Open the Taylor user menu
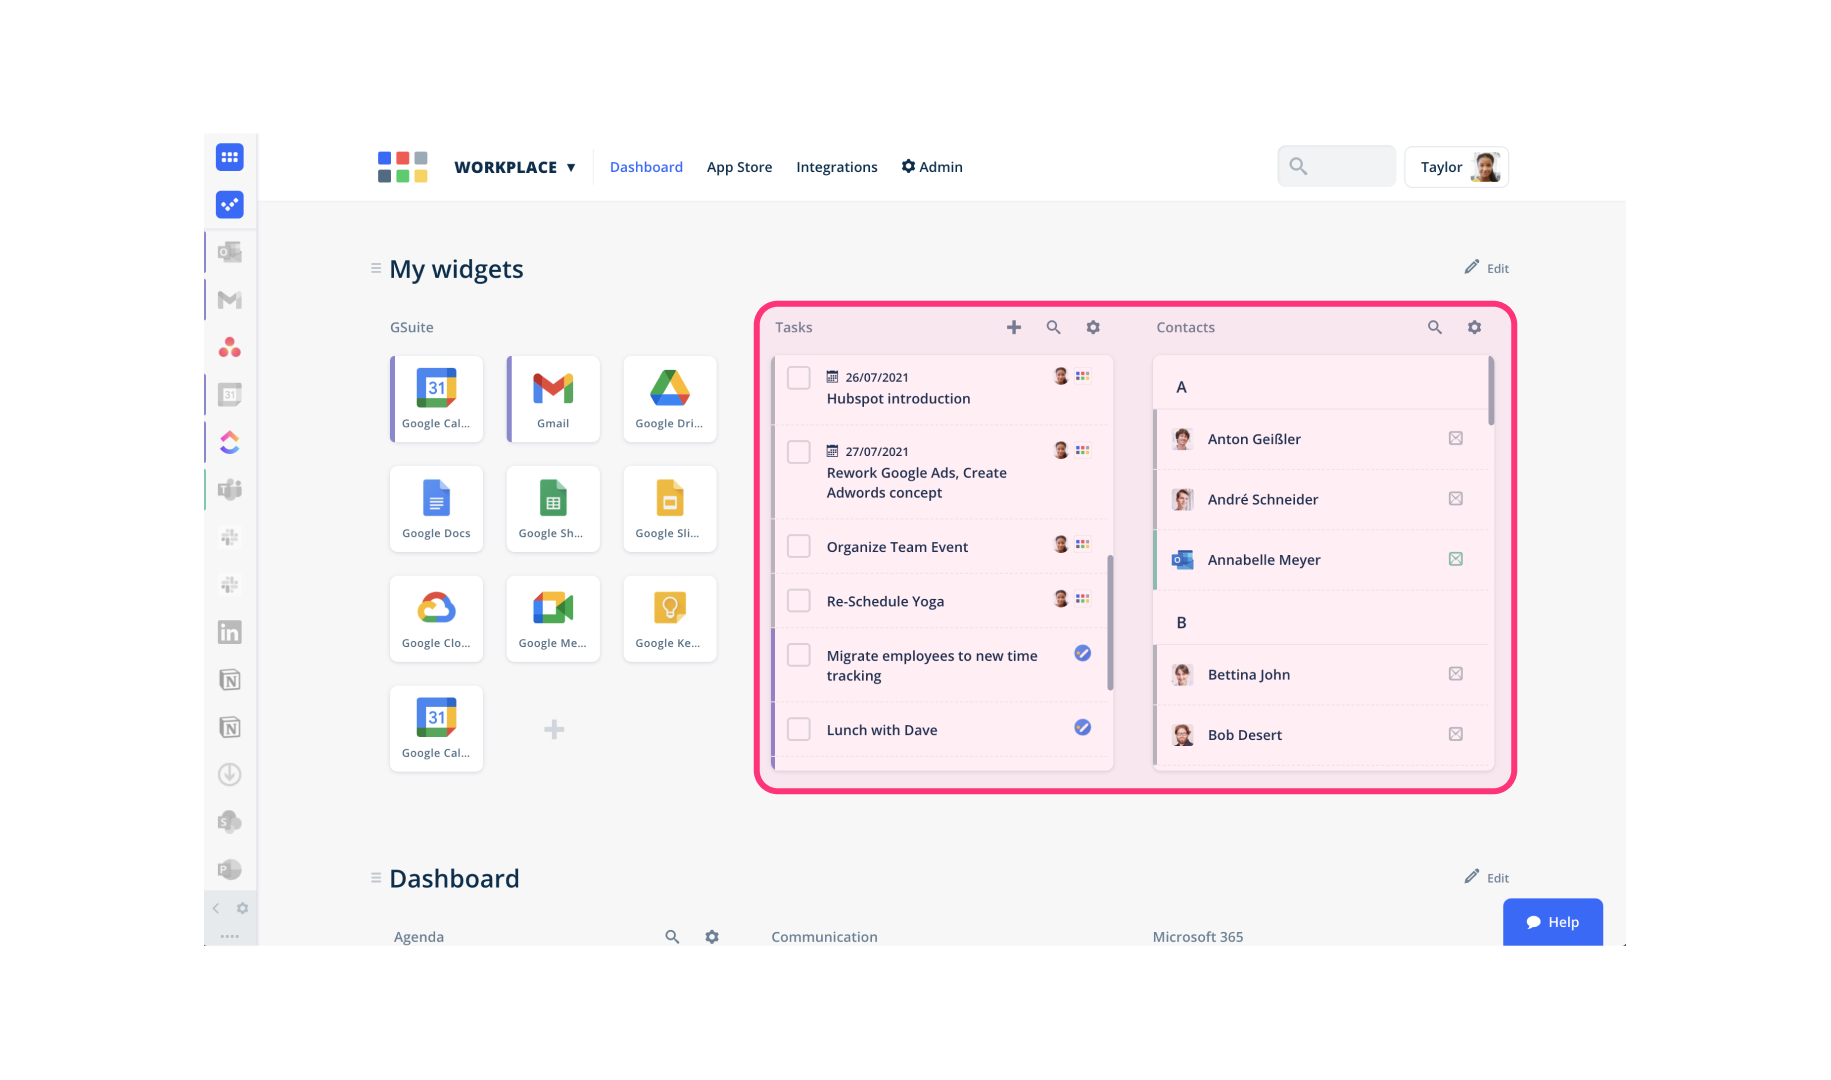 (x=1456, y=167)
